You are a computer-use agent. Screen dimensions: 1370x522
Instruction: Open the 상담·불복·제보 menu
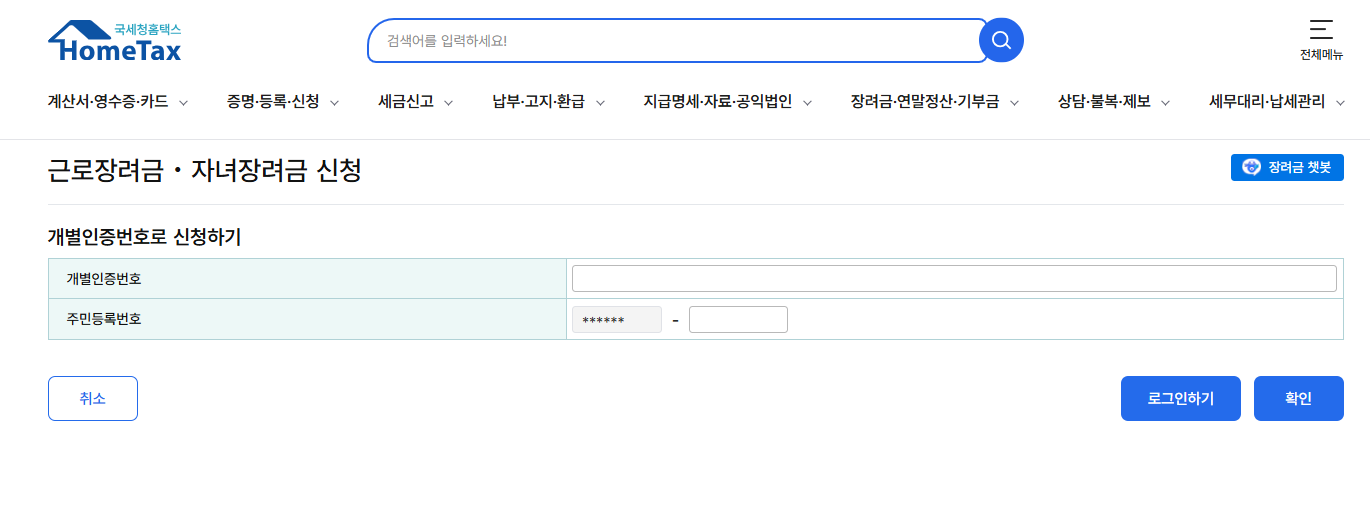[1104, 101]
